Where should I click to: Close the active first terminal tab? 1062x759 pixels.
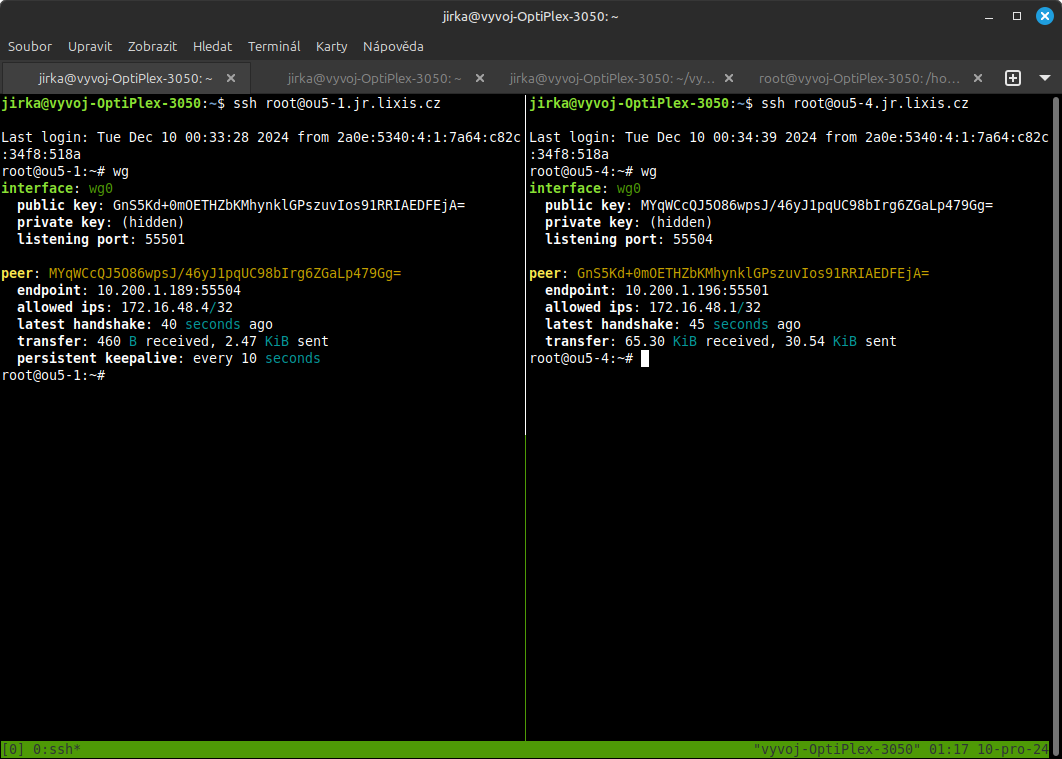point(231,78)
